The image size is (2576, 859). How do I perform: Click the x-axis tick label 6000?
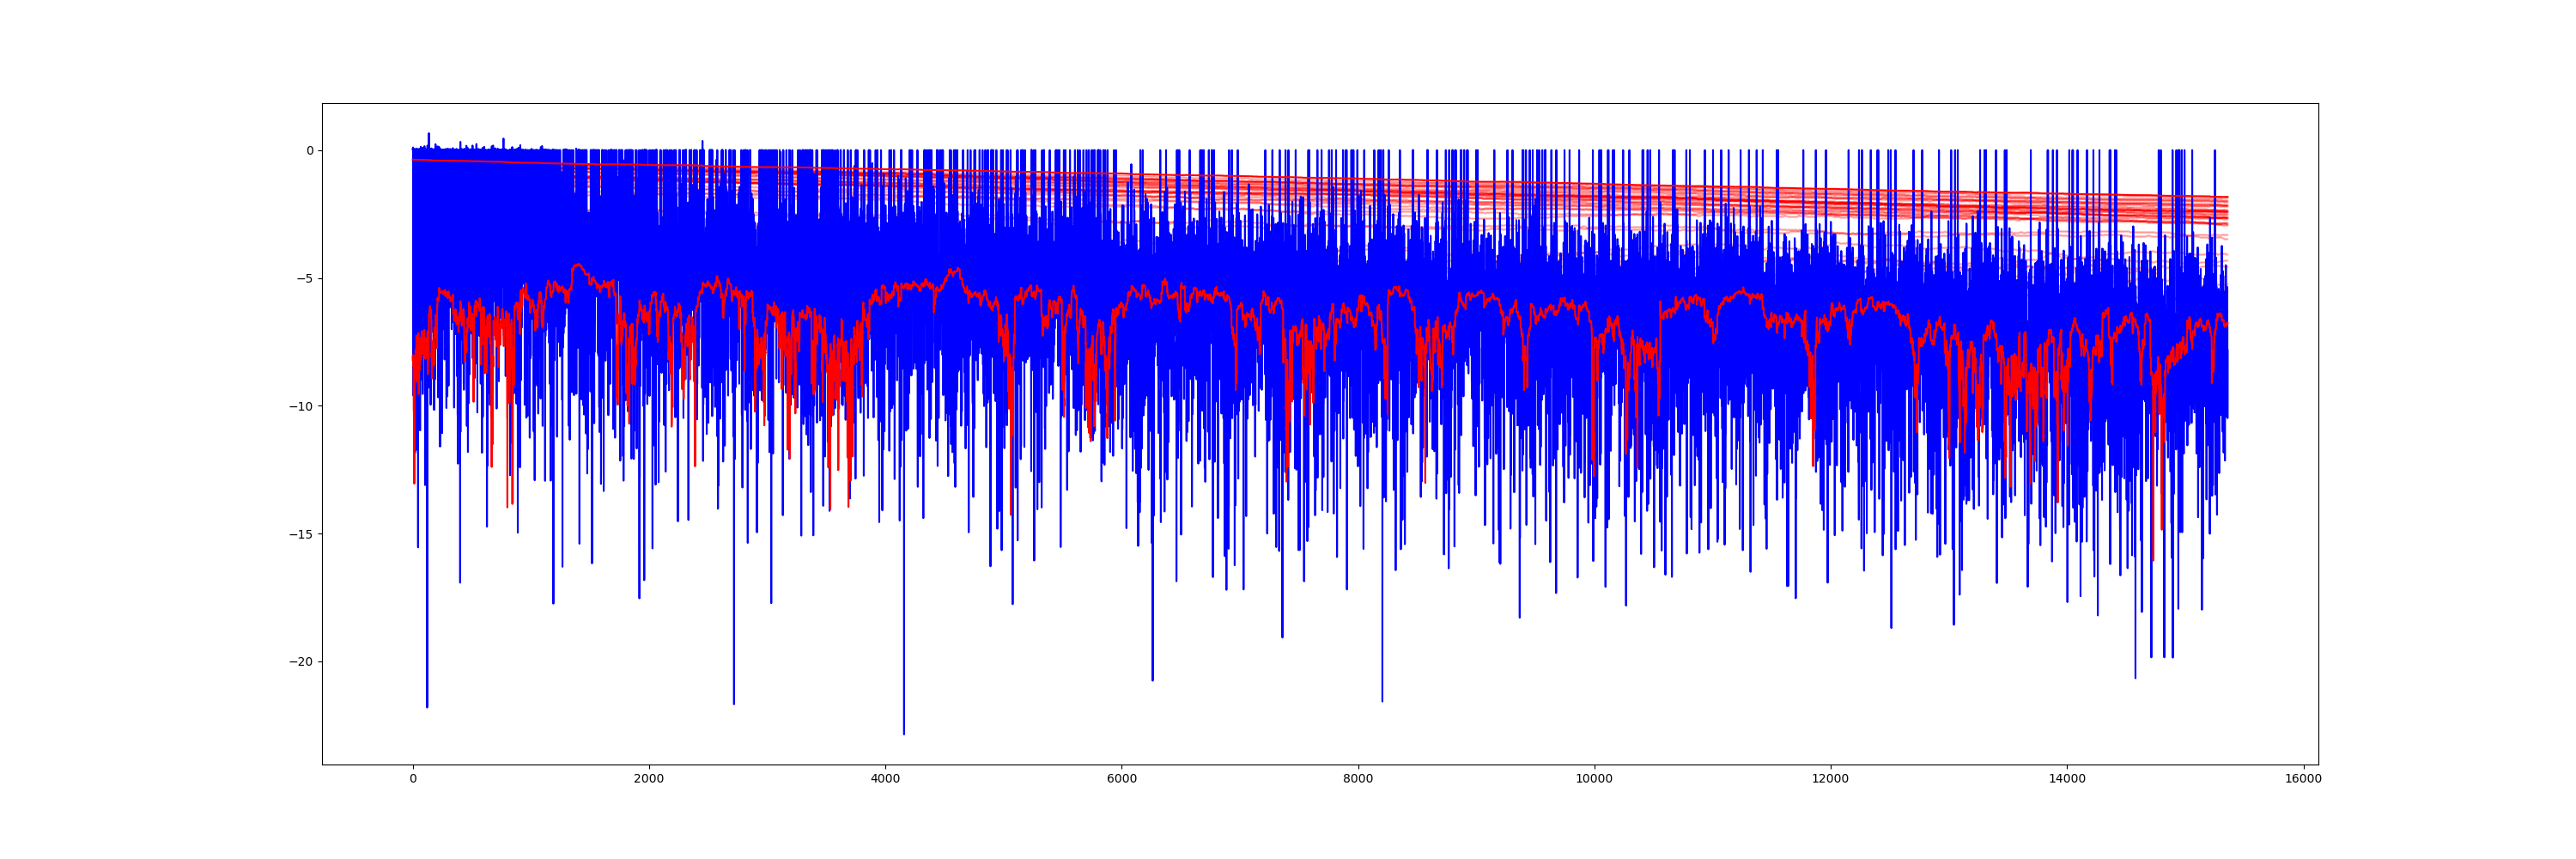pyautogui.click(x=1122, y=779)
